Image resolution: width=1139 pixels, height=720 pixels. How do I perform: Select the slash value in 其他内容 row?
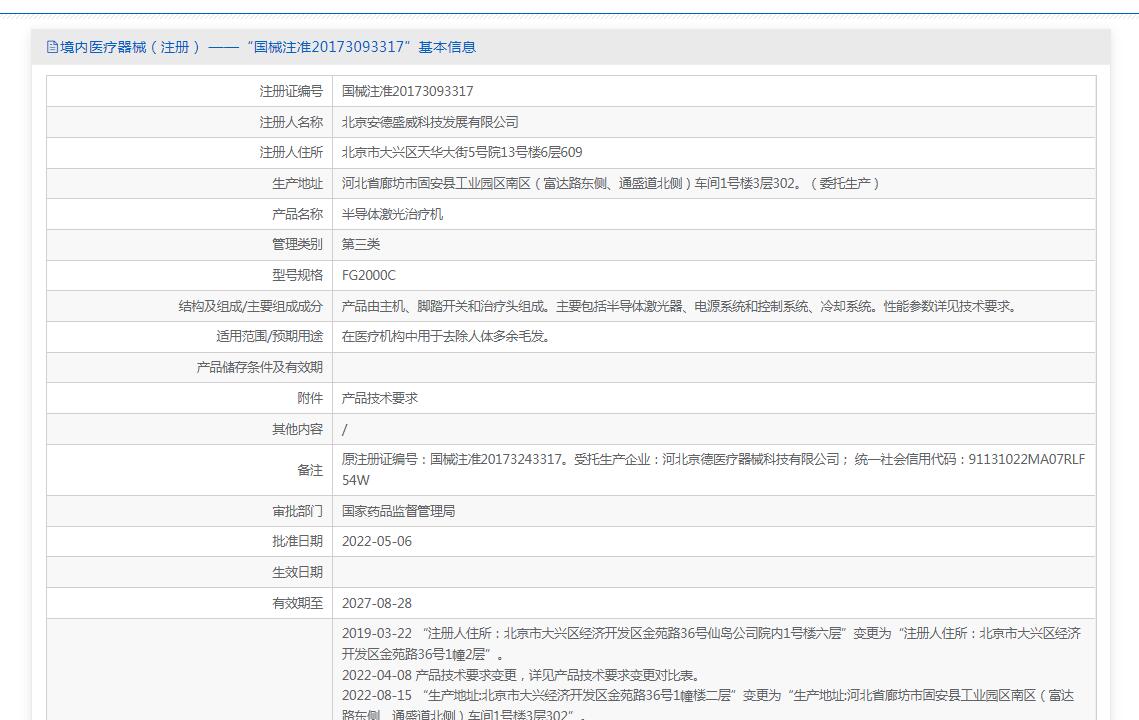344,430
